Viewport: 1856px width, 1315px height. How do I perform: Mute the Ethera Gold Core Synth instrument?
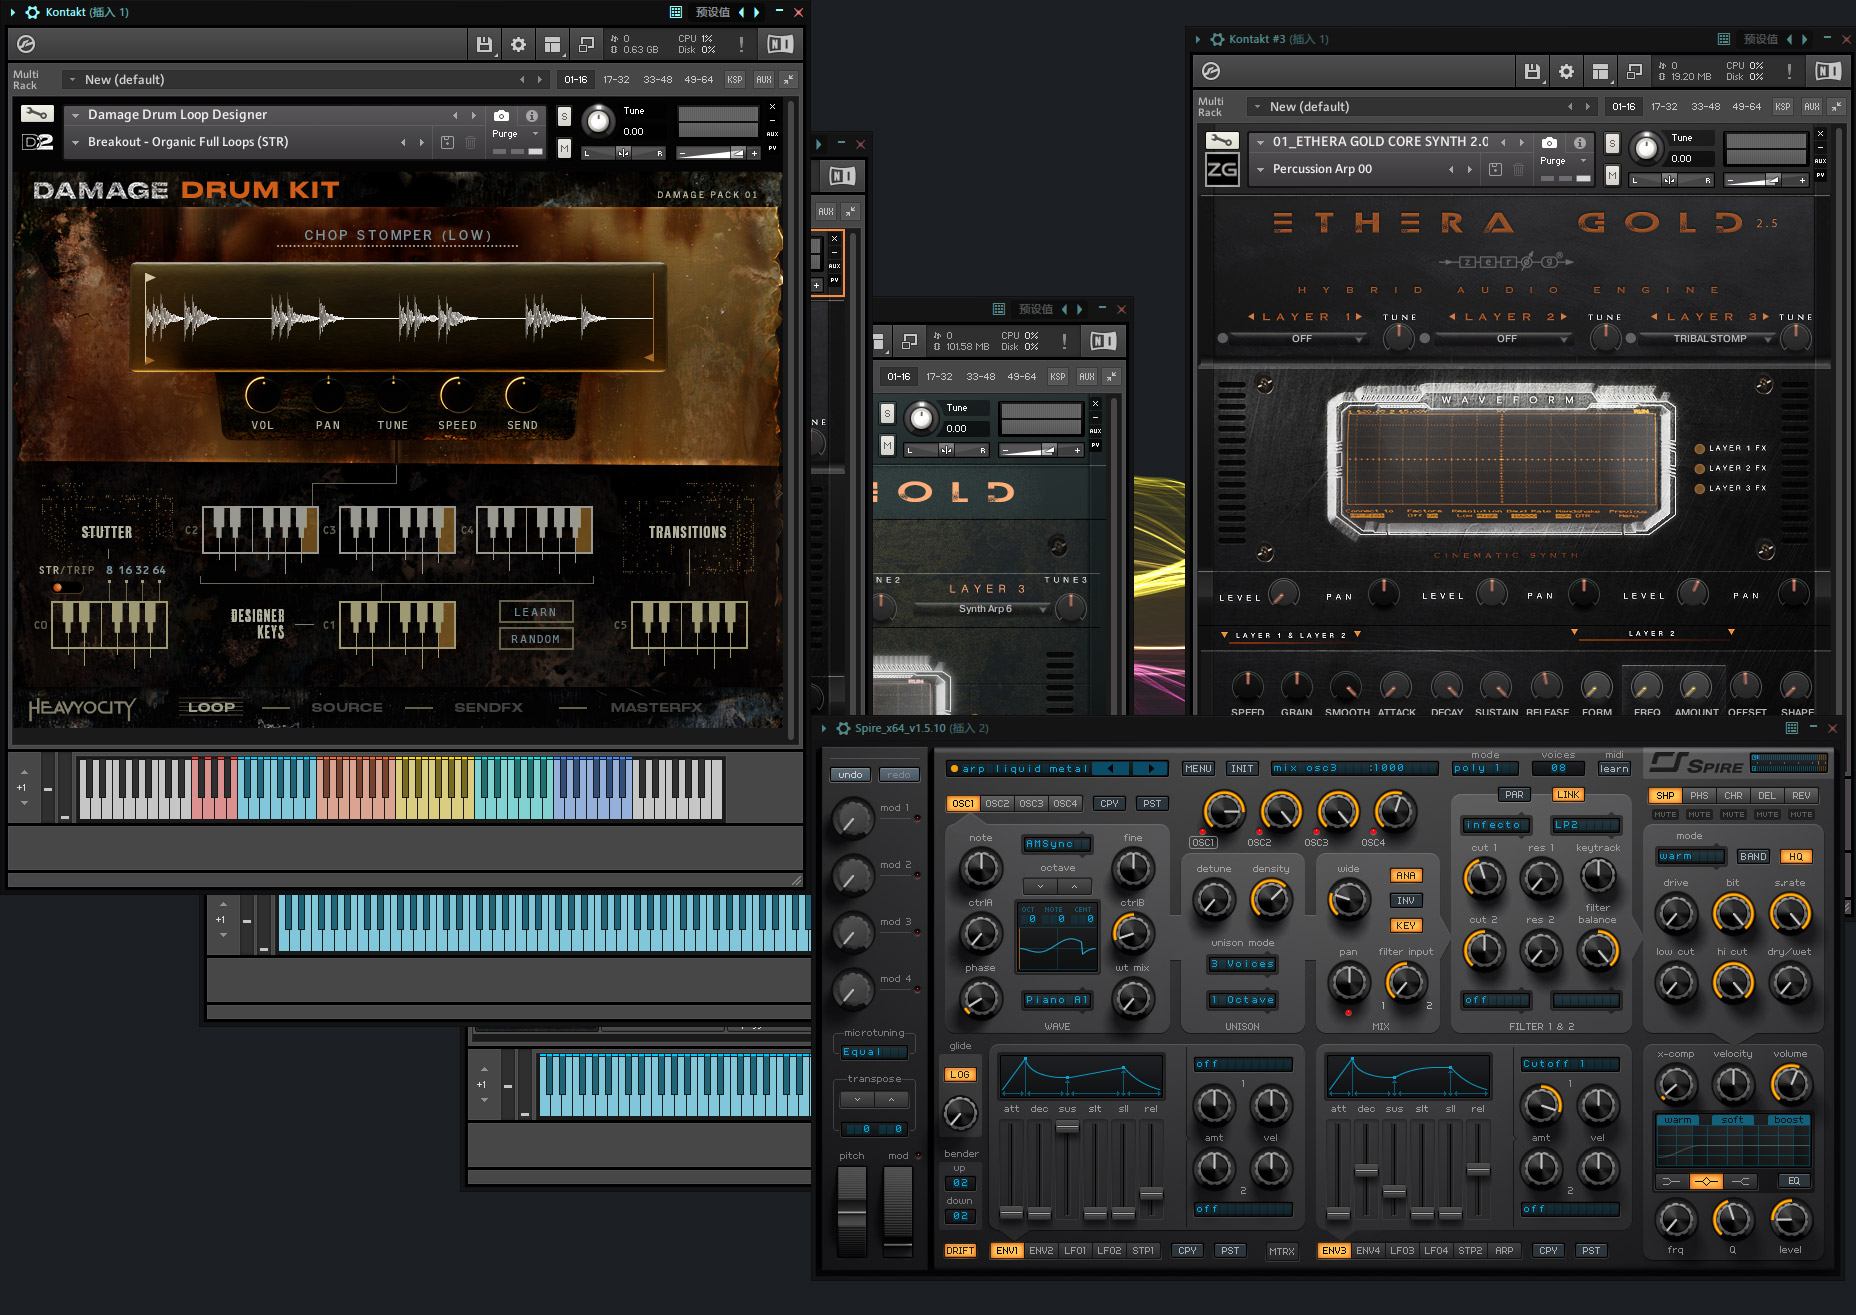coord(1612,175)
